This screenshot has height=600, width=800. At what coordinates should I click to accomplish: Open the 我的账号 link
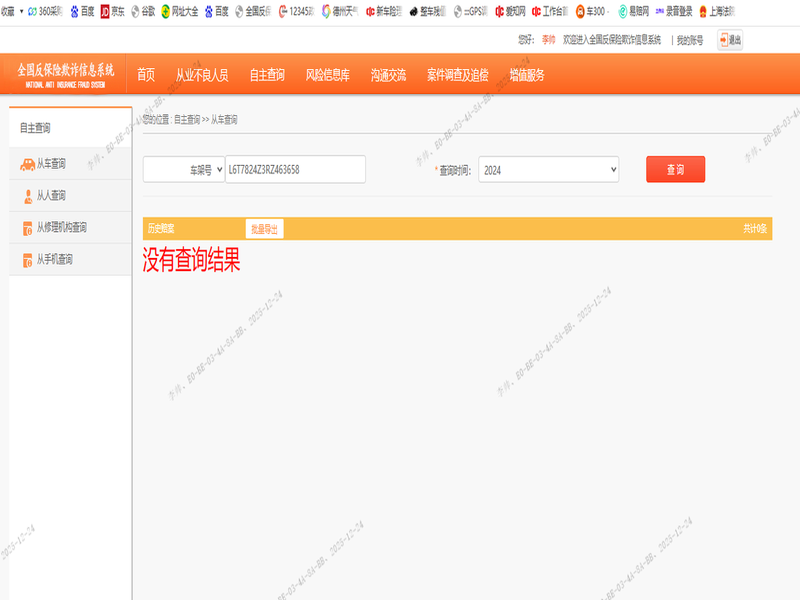689,40
